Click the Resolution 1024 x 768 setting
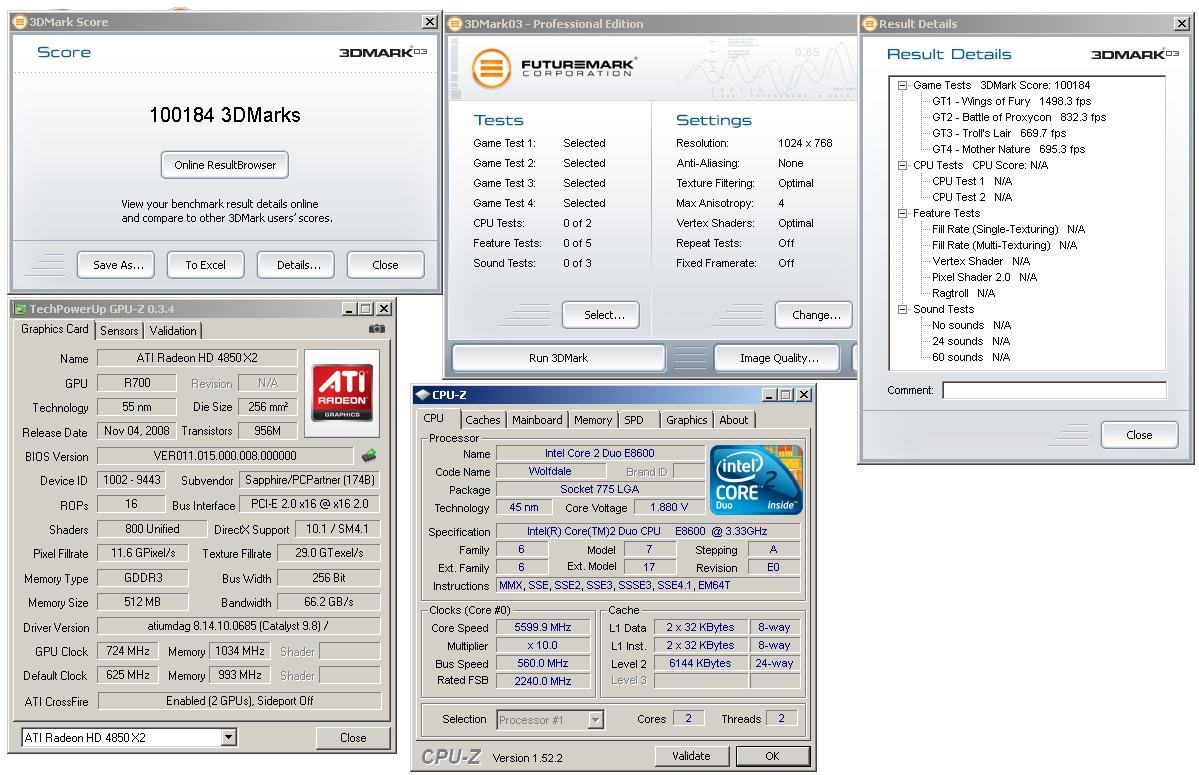Screen dimensions: 1199x775 804,143
